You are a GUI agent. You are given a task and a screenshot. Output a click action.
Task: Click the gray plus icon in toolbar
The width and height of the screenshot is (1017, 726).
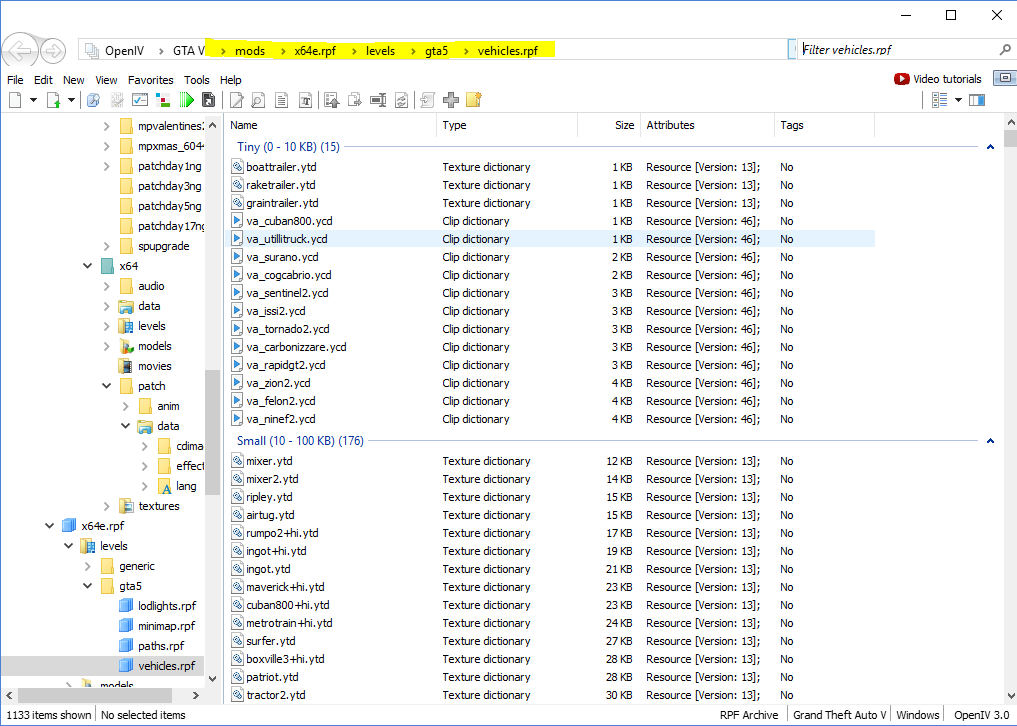click(451, 100)
